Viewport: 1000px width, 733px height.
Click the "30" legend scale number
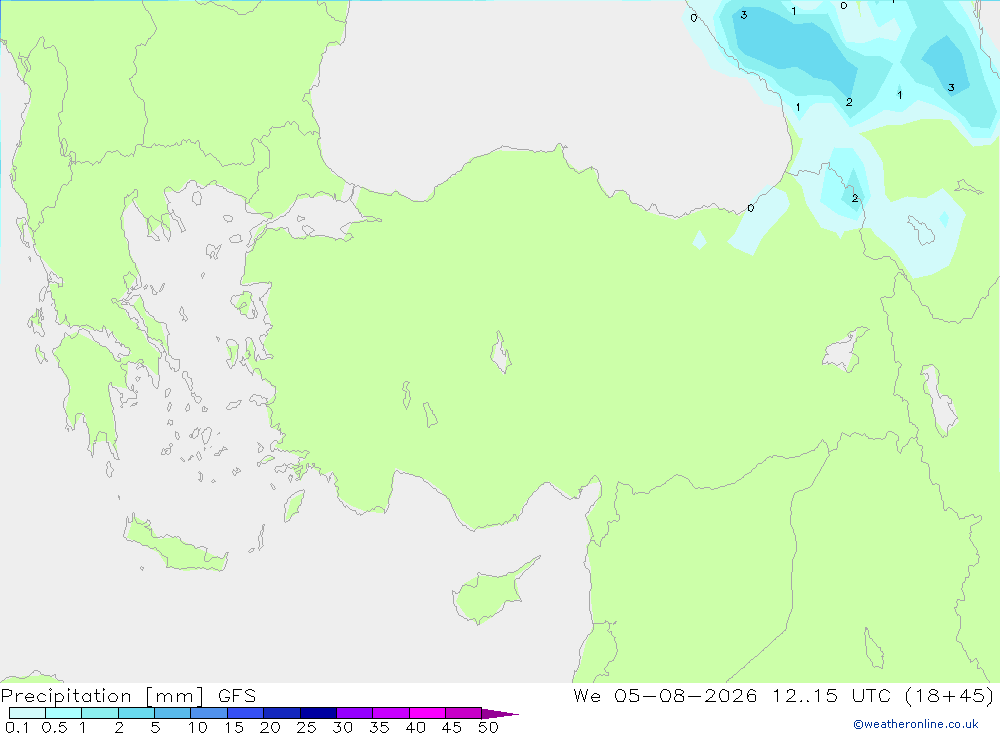(342, 727)
